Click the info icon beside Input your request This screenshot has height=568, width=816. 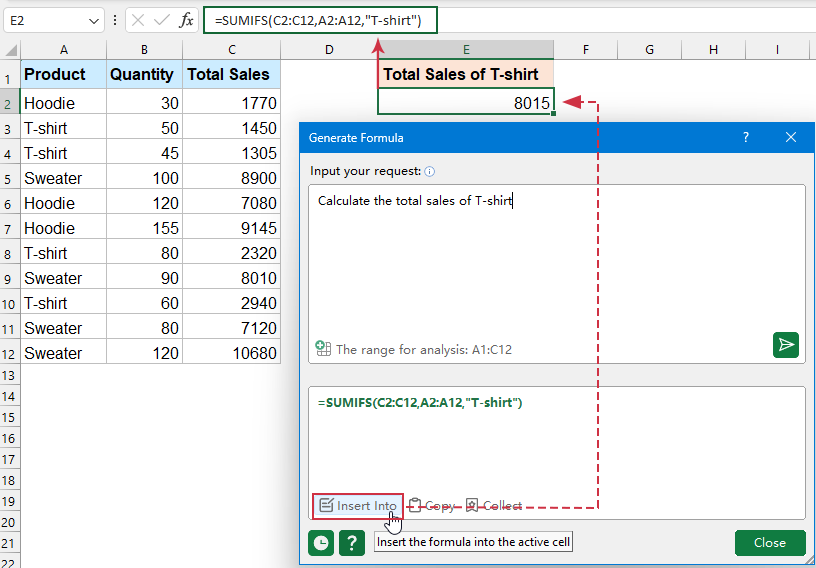[430, 171]
